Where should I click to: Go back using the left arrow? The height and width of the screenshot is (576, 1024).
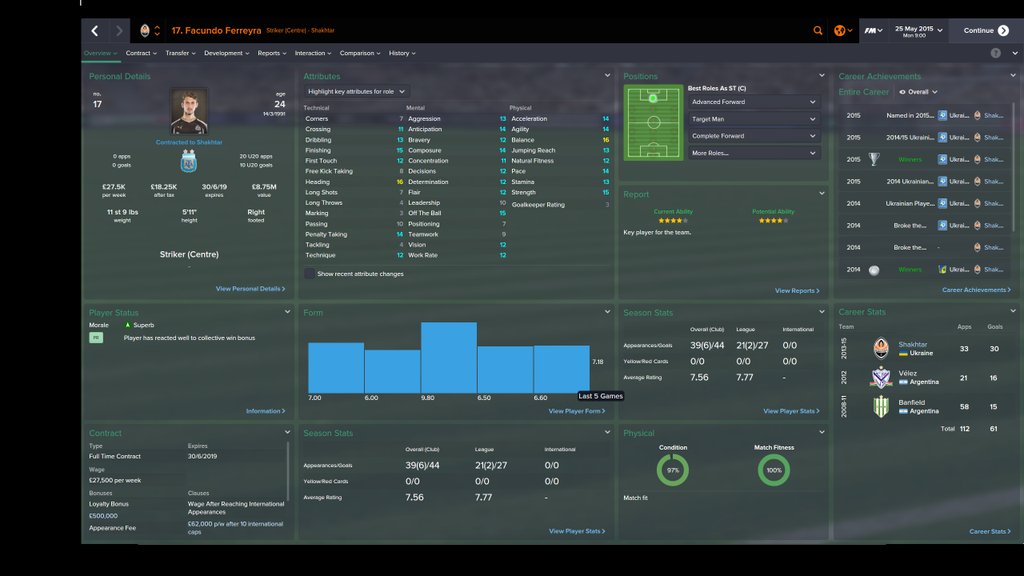pos(95,31)
